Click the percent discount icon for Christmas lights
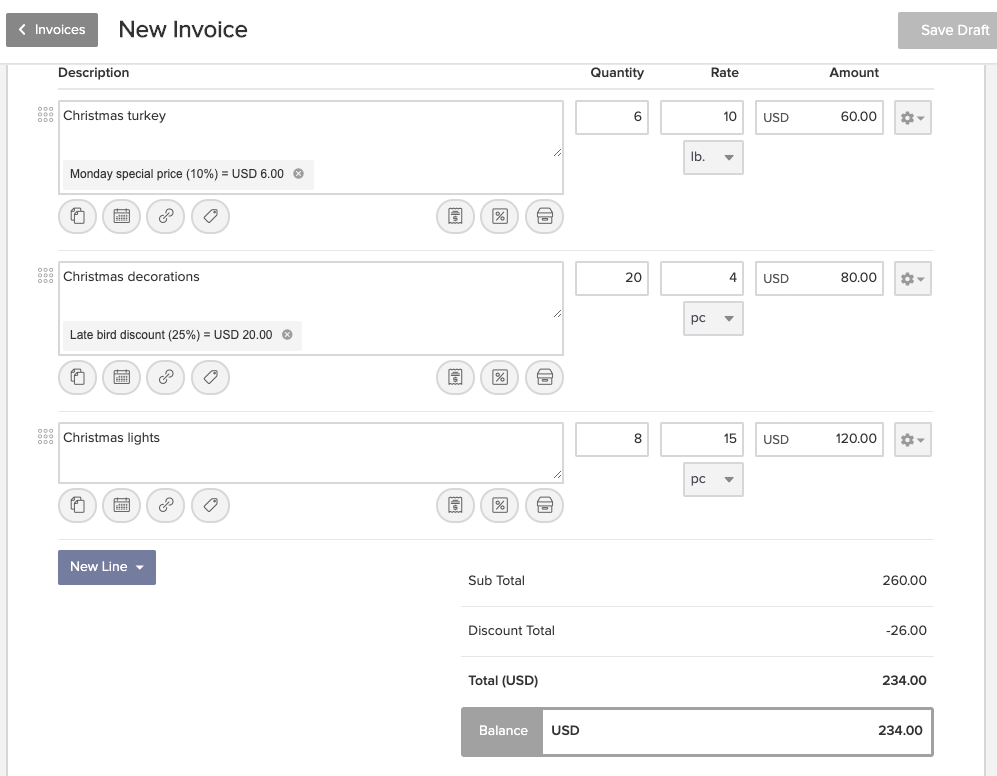This screenshot has height=776, width=997. 500,506
